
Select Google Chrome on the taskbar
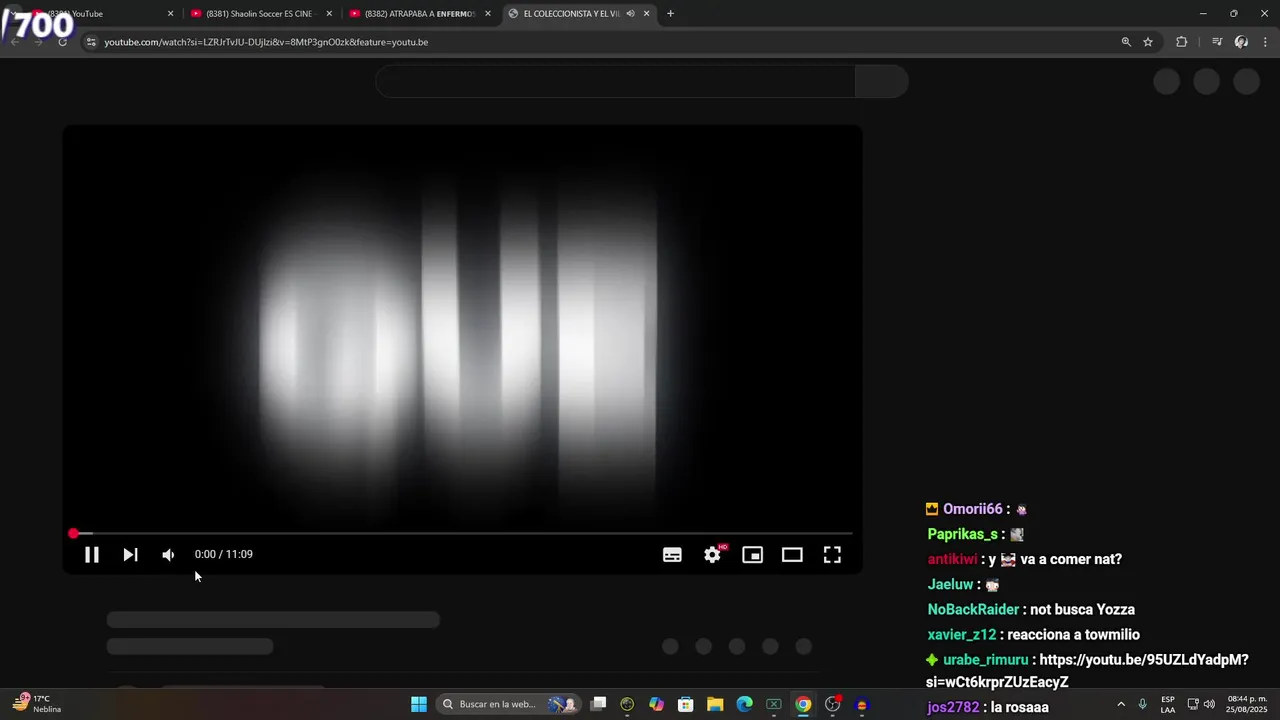coord(803,704)
